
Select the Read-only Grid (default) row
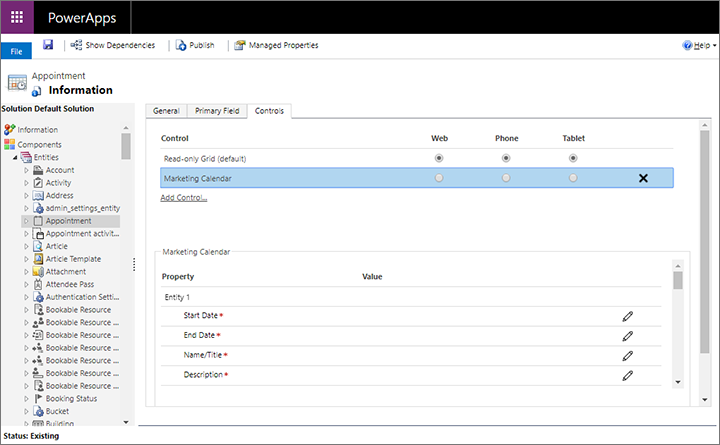tap(417, 158)
